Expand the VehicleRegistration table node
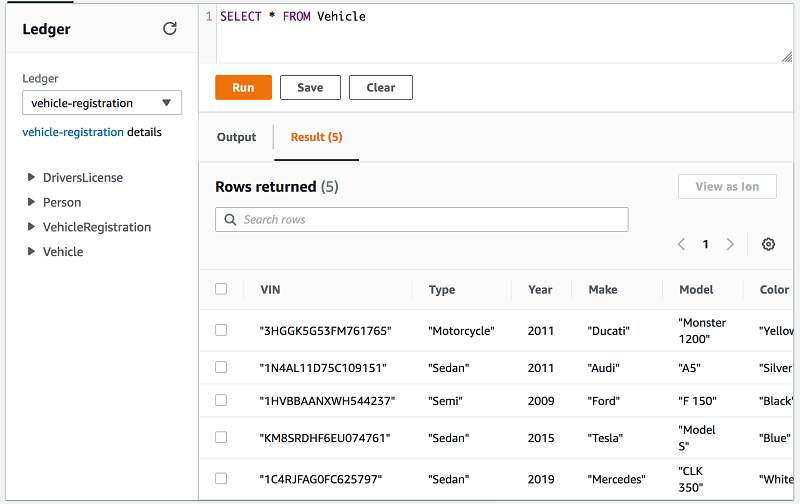Image resolution: width=800 pixels, height=504 pixels. pos(32,227)
